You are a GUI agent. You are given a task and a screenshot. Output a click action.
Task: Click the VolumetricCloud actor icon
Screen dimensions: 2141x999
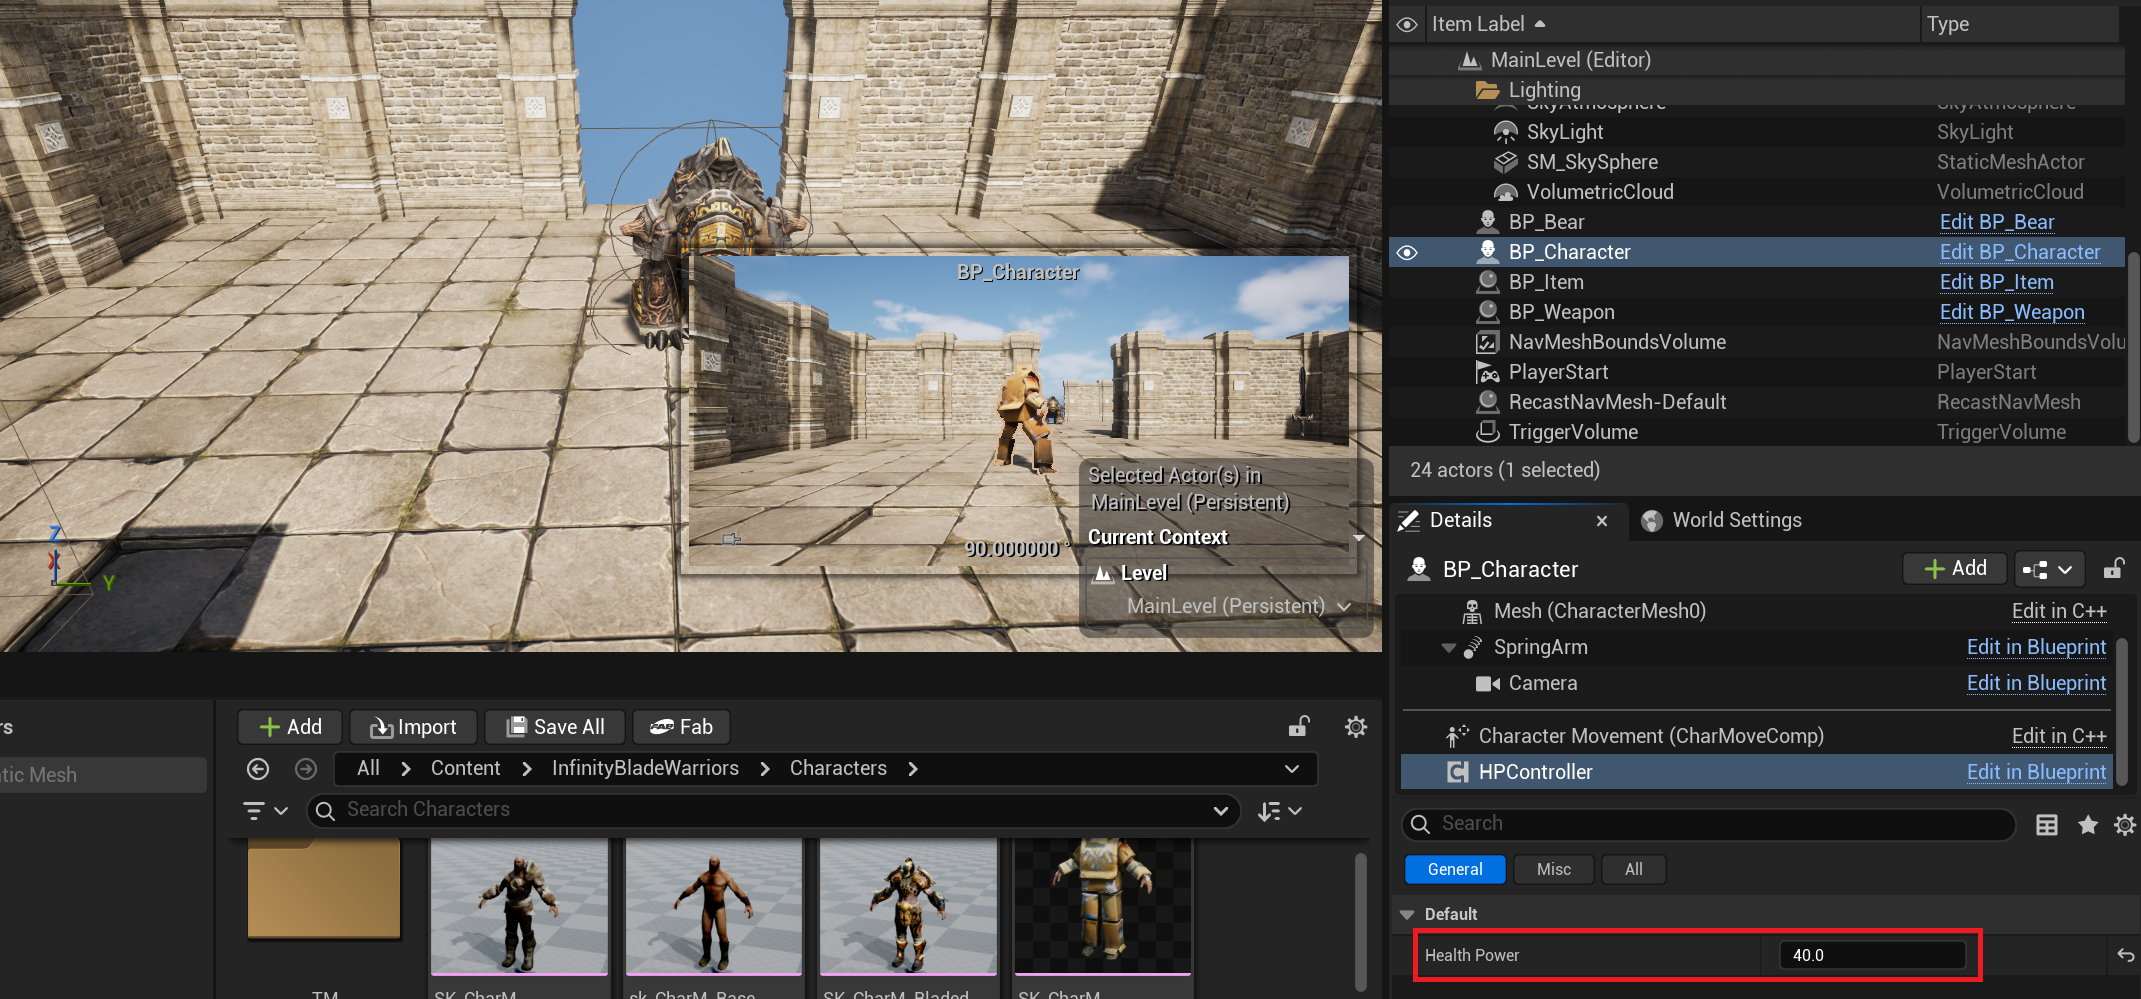pyautogui.click(x=1506, y=192)
